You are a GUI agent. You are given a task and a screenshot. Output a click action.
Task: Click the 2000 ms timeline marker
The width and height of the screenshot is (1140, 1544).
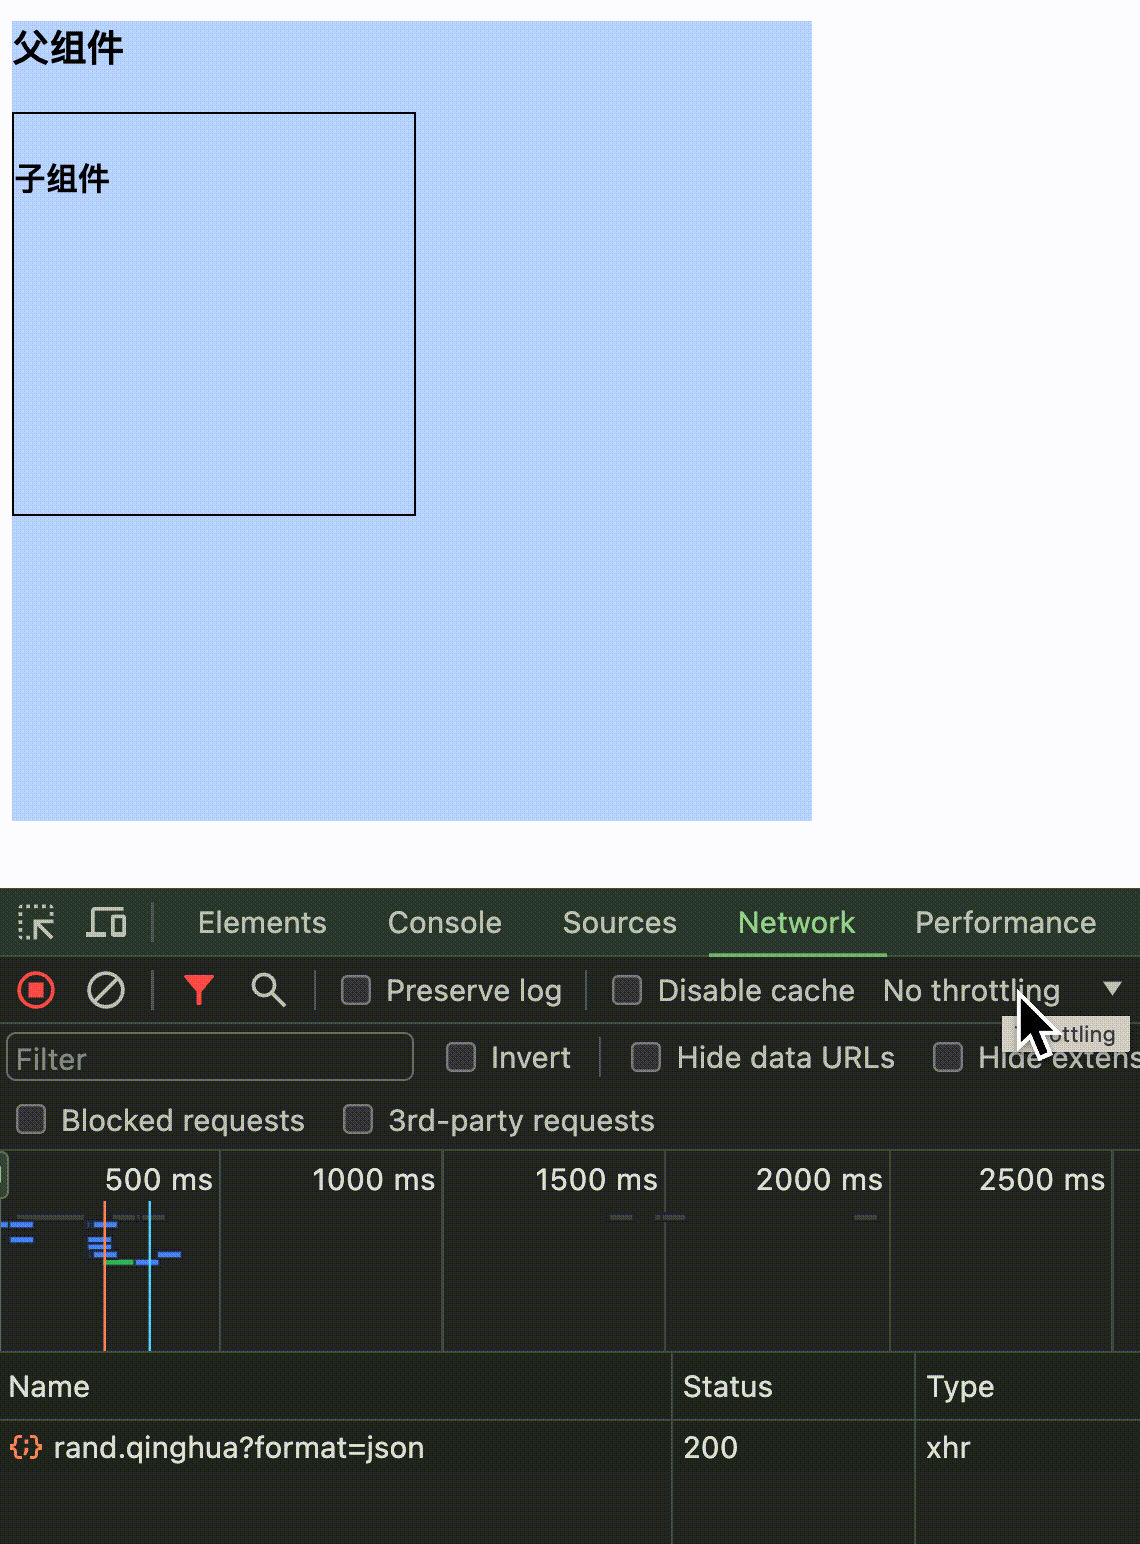(820, 1180)
